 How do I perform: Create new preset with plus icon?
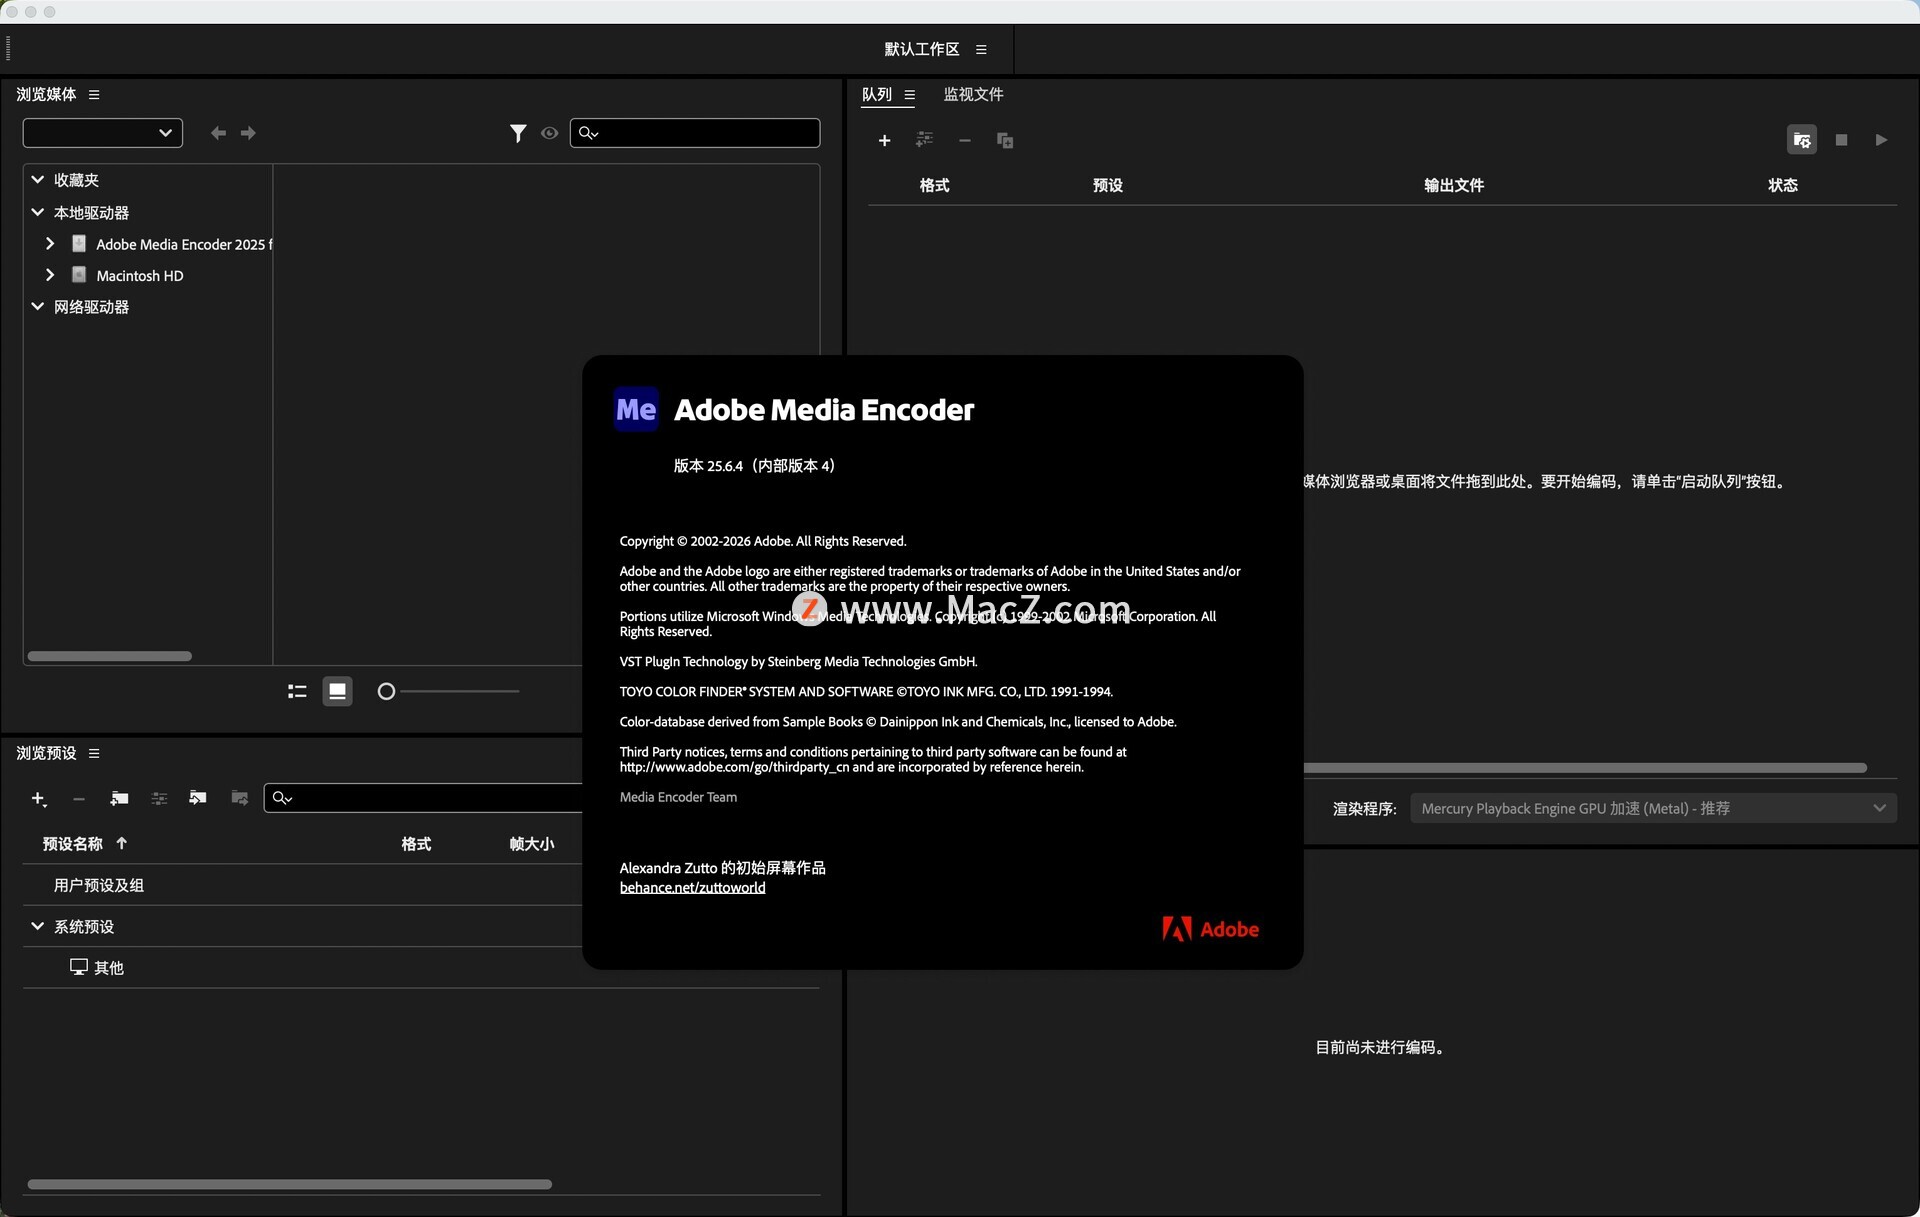[x=38, y=798]
